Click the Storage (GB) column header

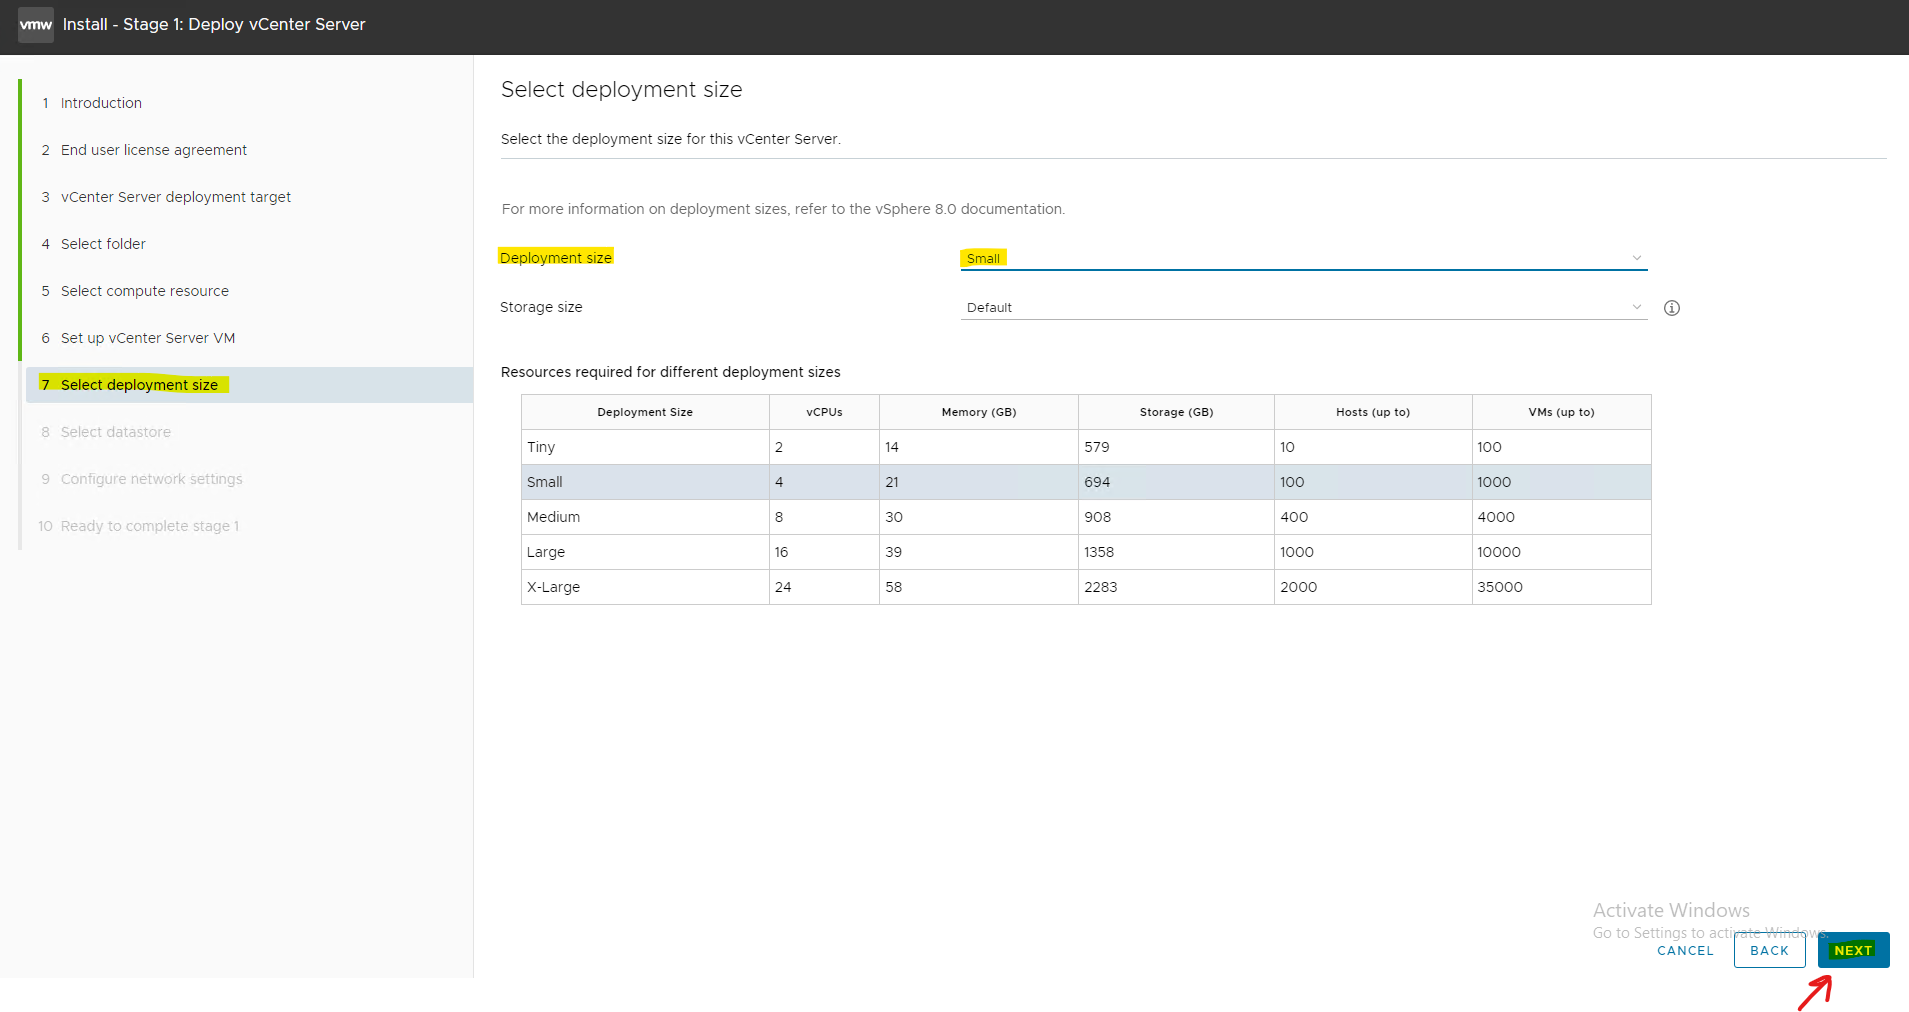tap(1176, 412)
